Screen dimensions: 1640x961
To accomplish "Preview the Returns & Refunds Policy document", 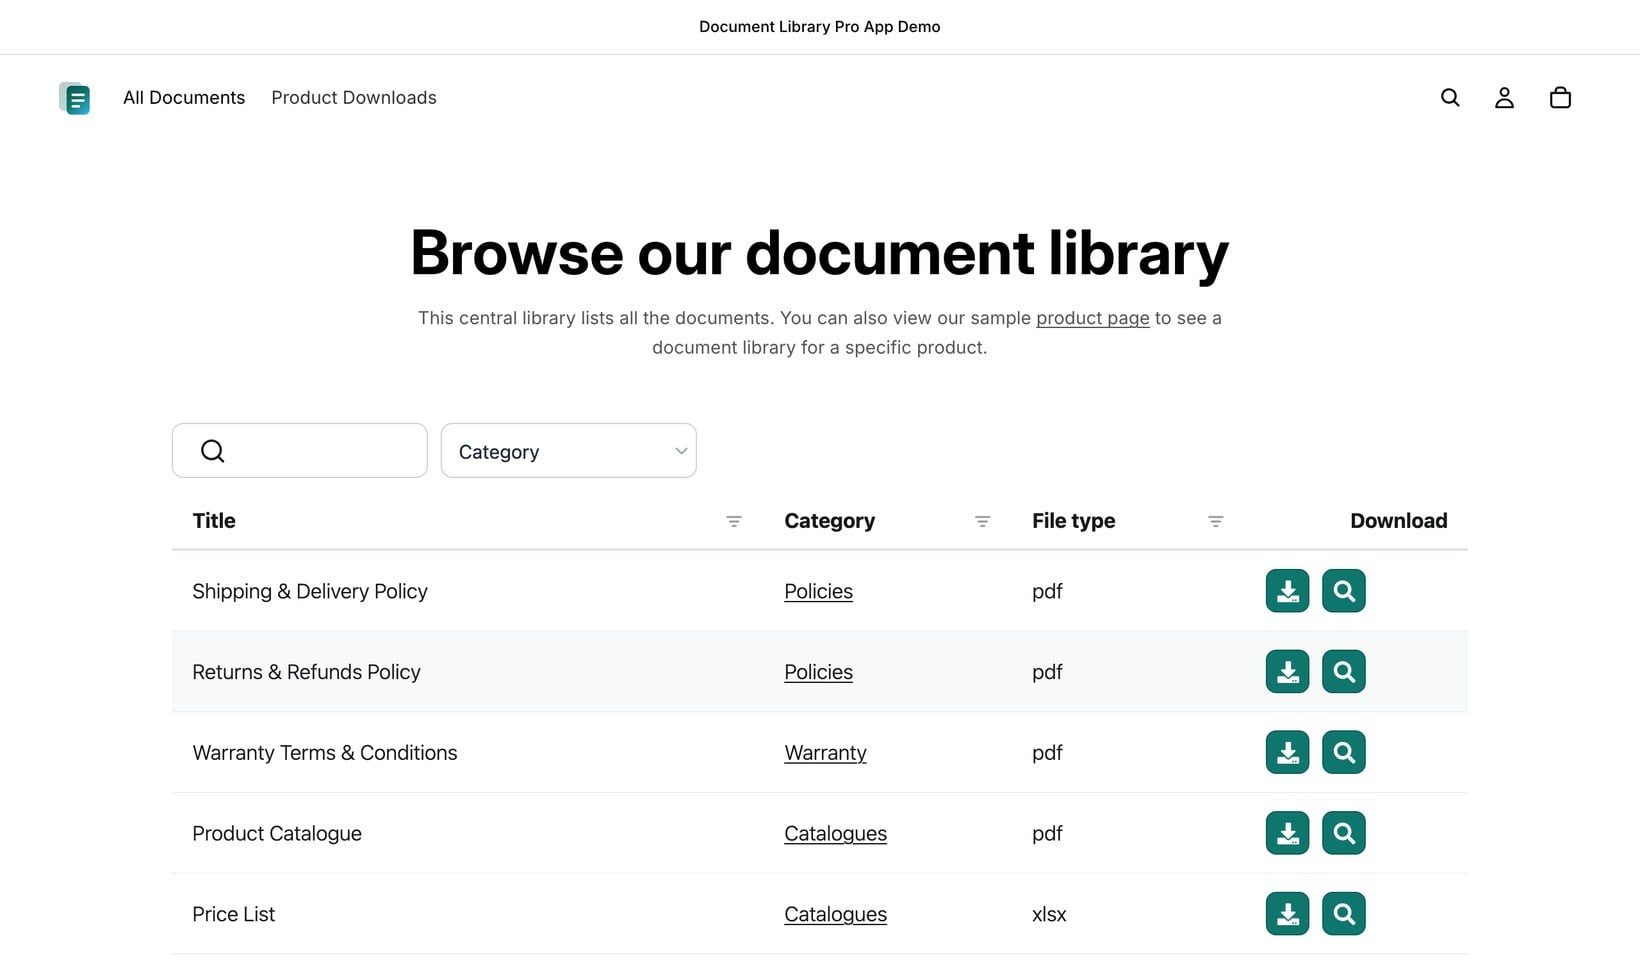I will pos(1344,672).
